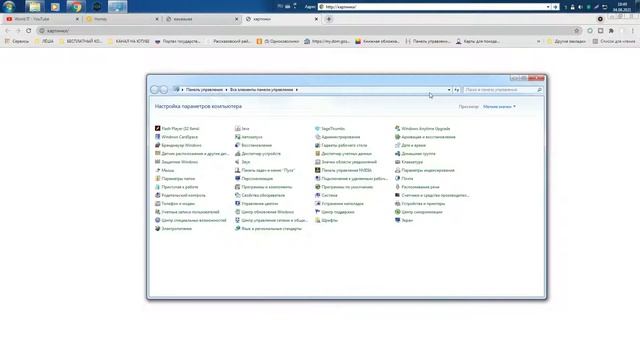Open Центр обновления Windows item
The height and width of the screenshot is (360, 640).
click(x=264, y=212)
